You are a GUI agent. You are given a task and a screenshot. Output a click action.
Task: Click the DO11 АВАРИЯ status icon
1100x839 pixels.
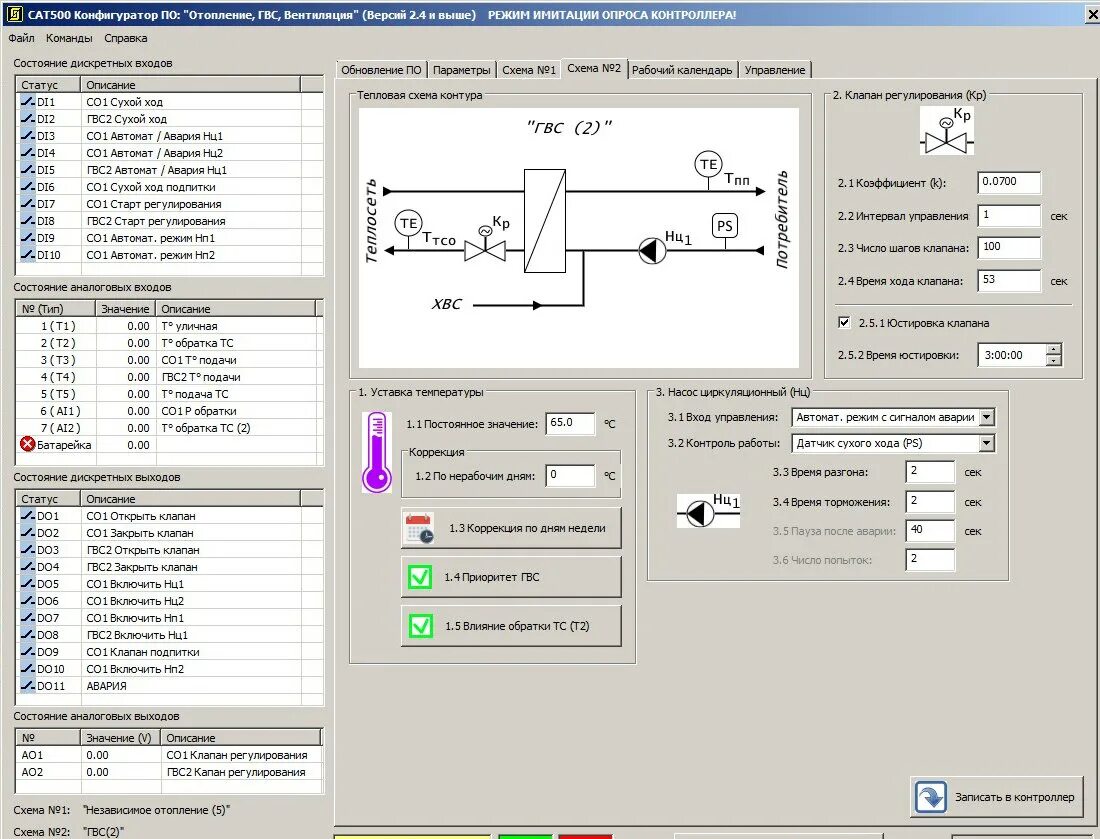tap(27, 685)
